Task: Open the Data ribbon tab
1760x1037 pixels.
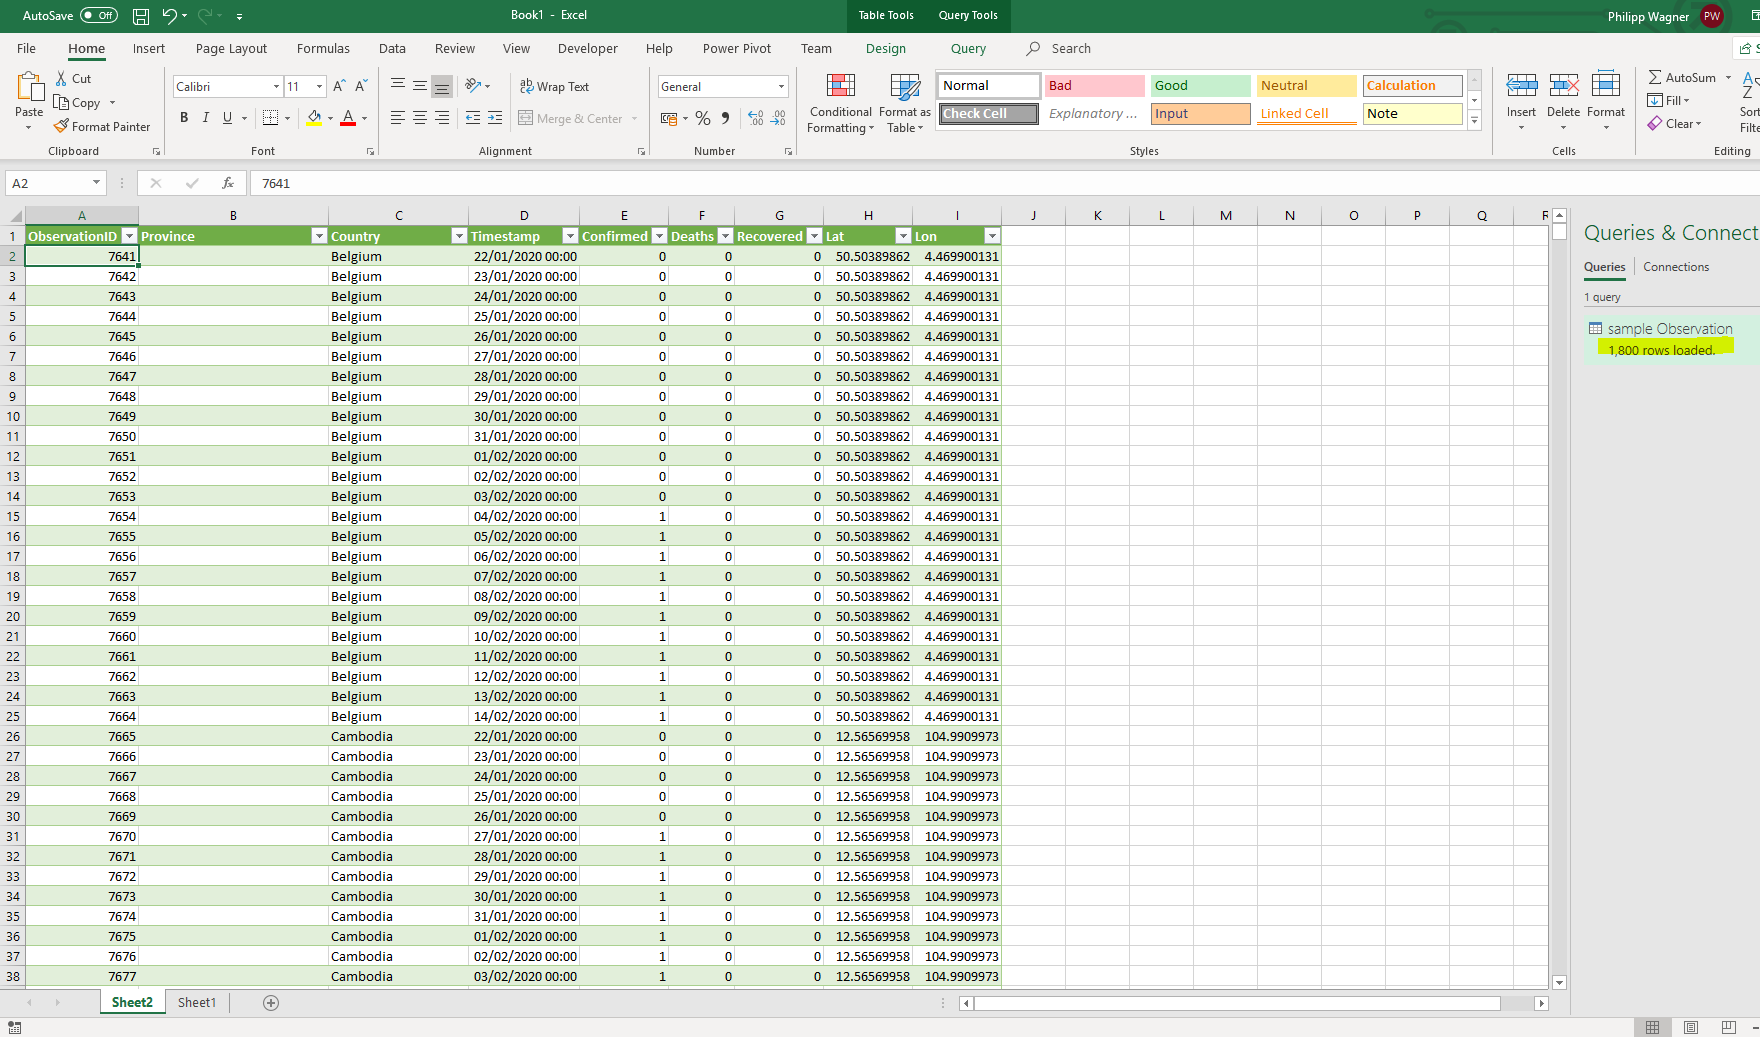Action: coord(392,48)
